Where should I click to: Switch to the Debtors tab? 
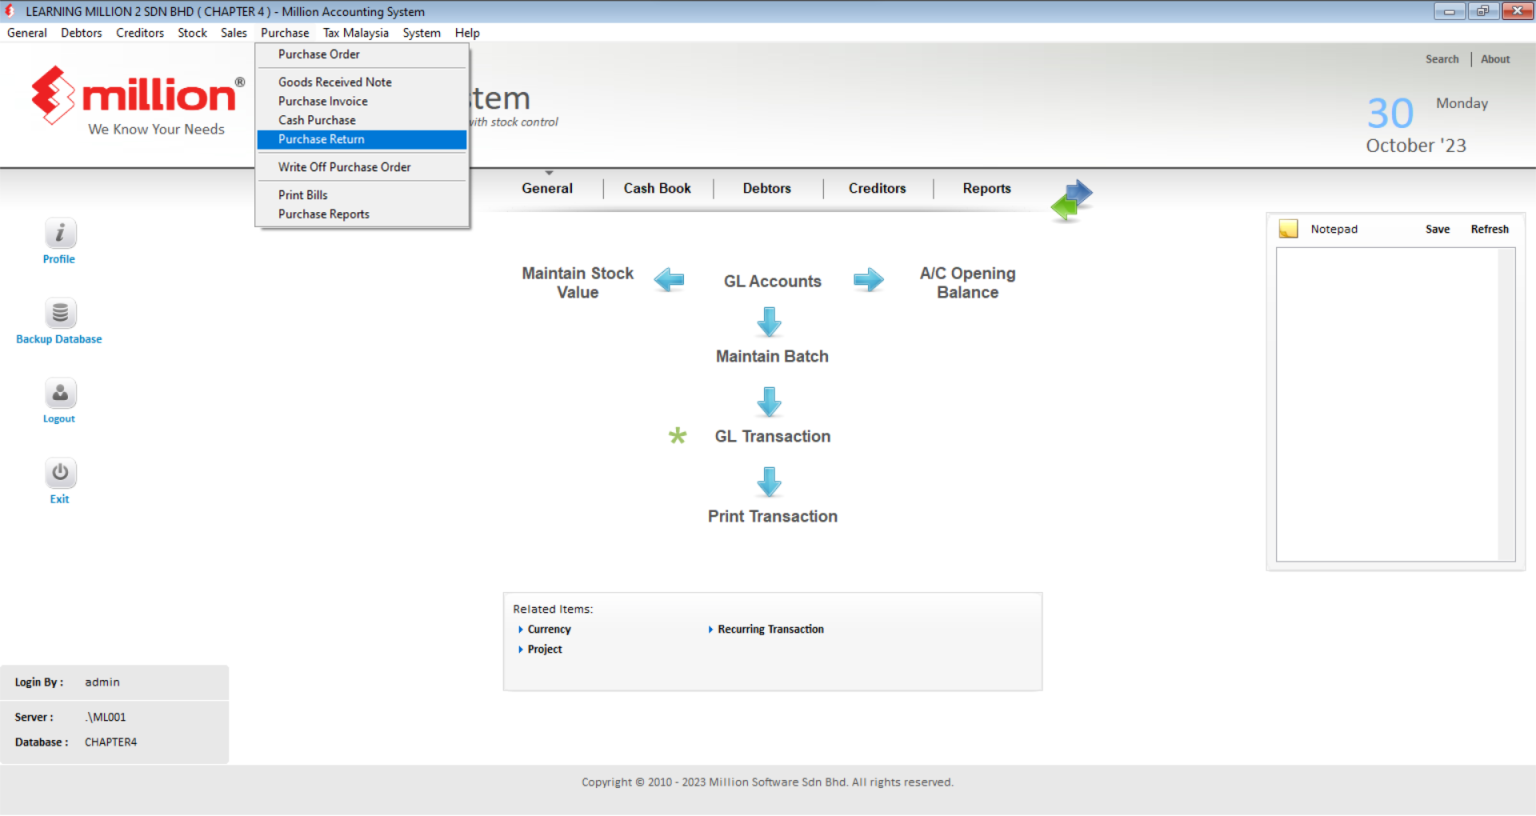(x=767, y=188)
